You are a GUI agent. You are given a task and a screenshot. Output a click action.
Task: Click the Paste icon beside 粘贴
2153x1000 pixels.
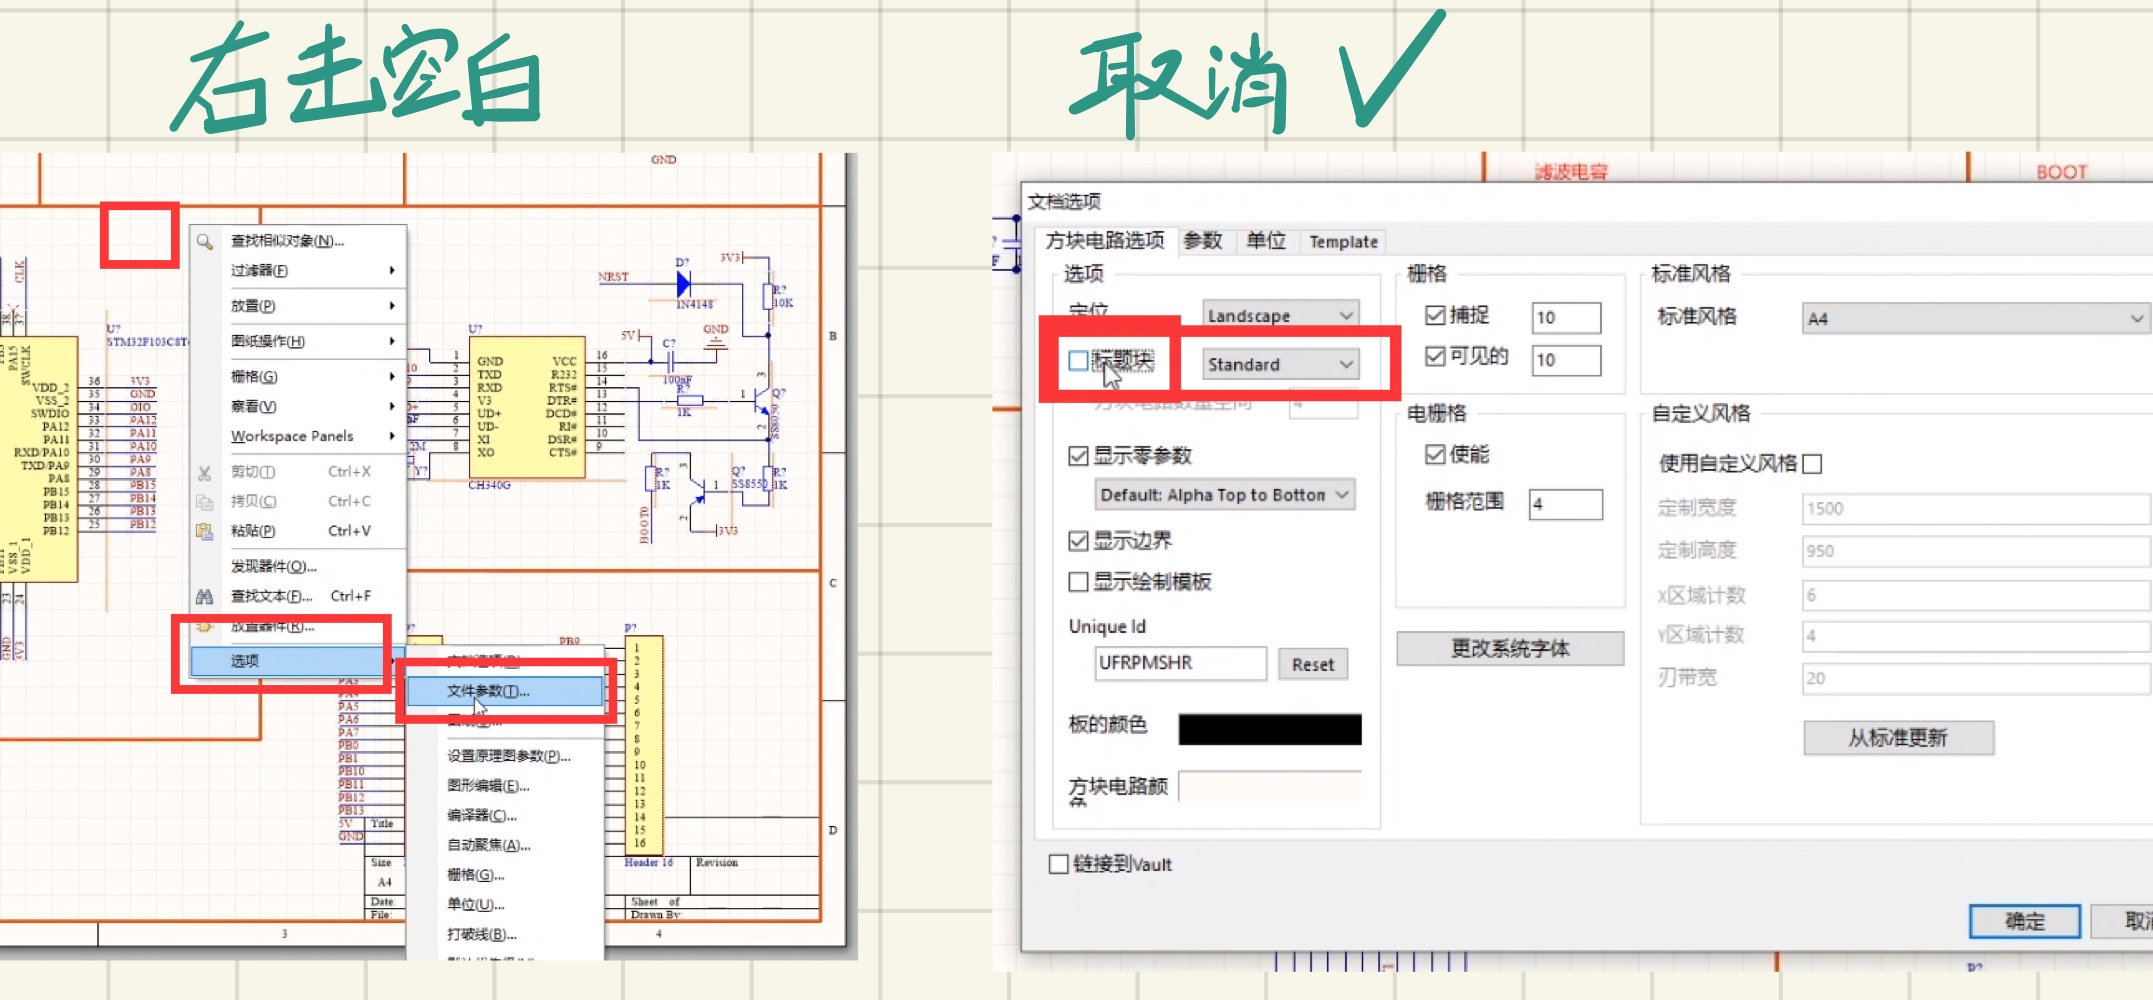(203, 531)
